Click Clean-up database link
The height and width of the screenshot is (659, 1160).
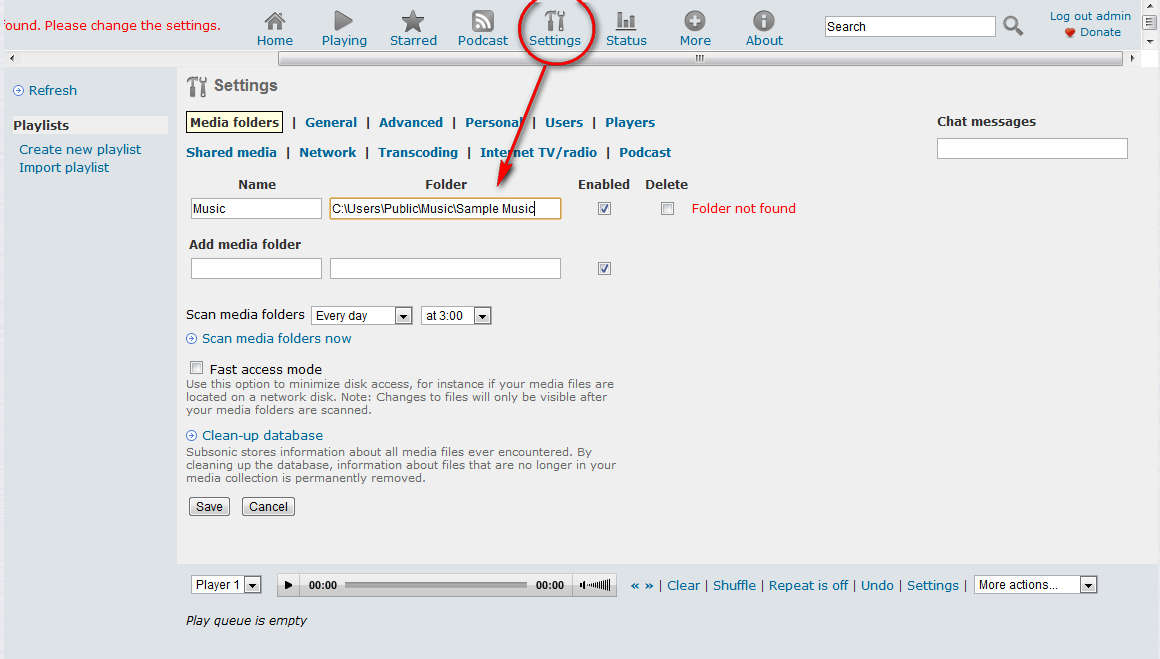click(x=263, y=436)
